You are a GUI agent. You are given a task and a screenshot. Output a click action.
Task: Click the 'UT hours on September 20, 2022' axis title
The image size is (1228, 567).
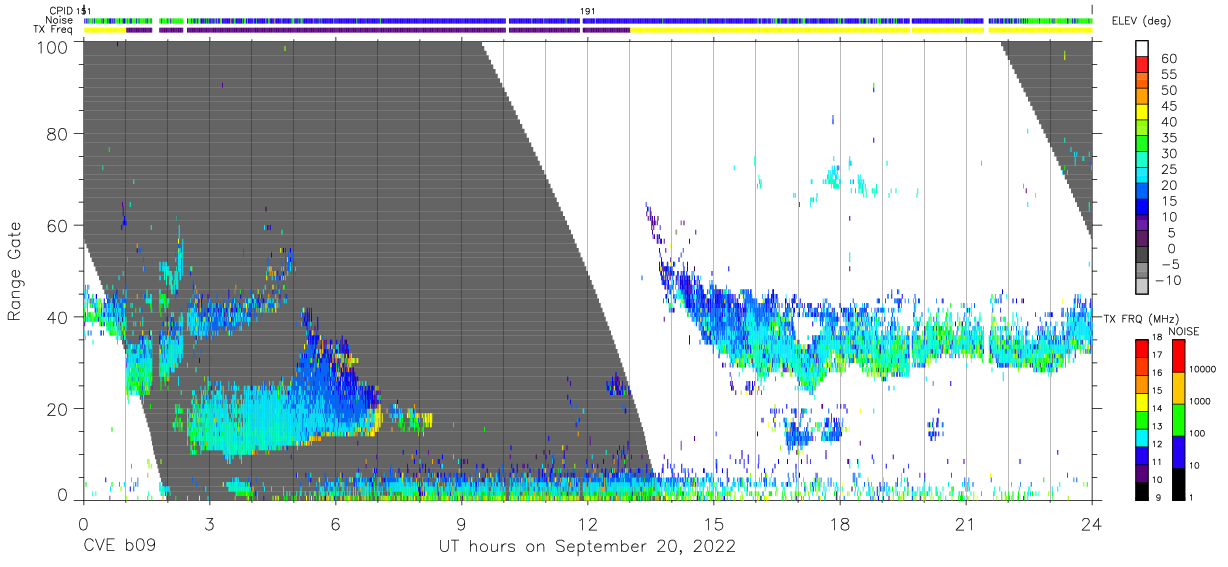click(587, 547)
